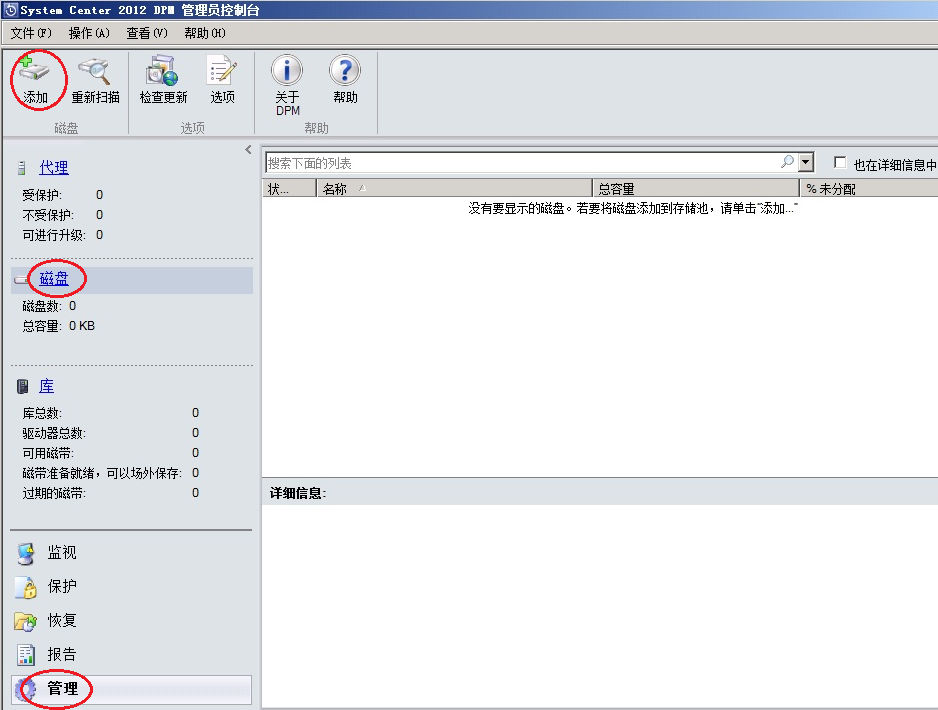
Task: Tick the 也在详细信息中 checkbox
Action: [x=840, y=163]
